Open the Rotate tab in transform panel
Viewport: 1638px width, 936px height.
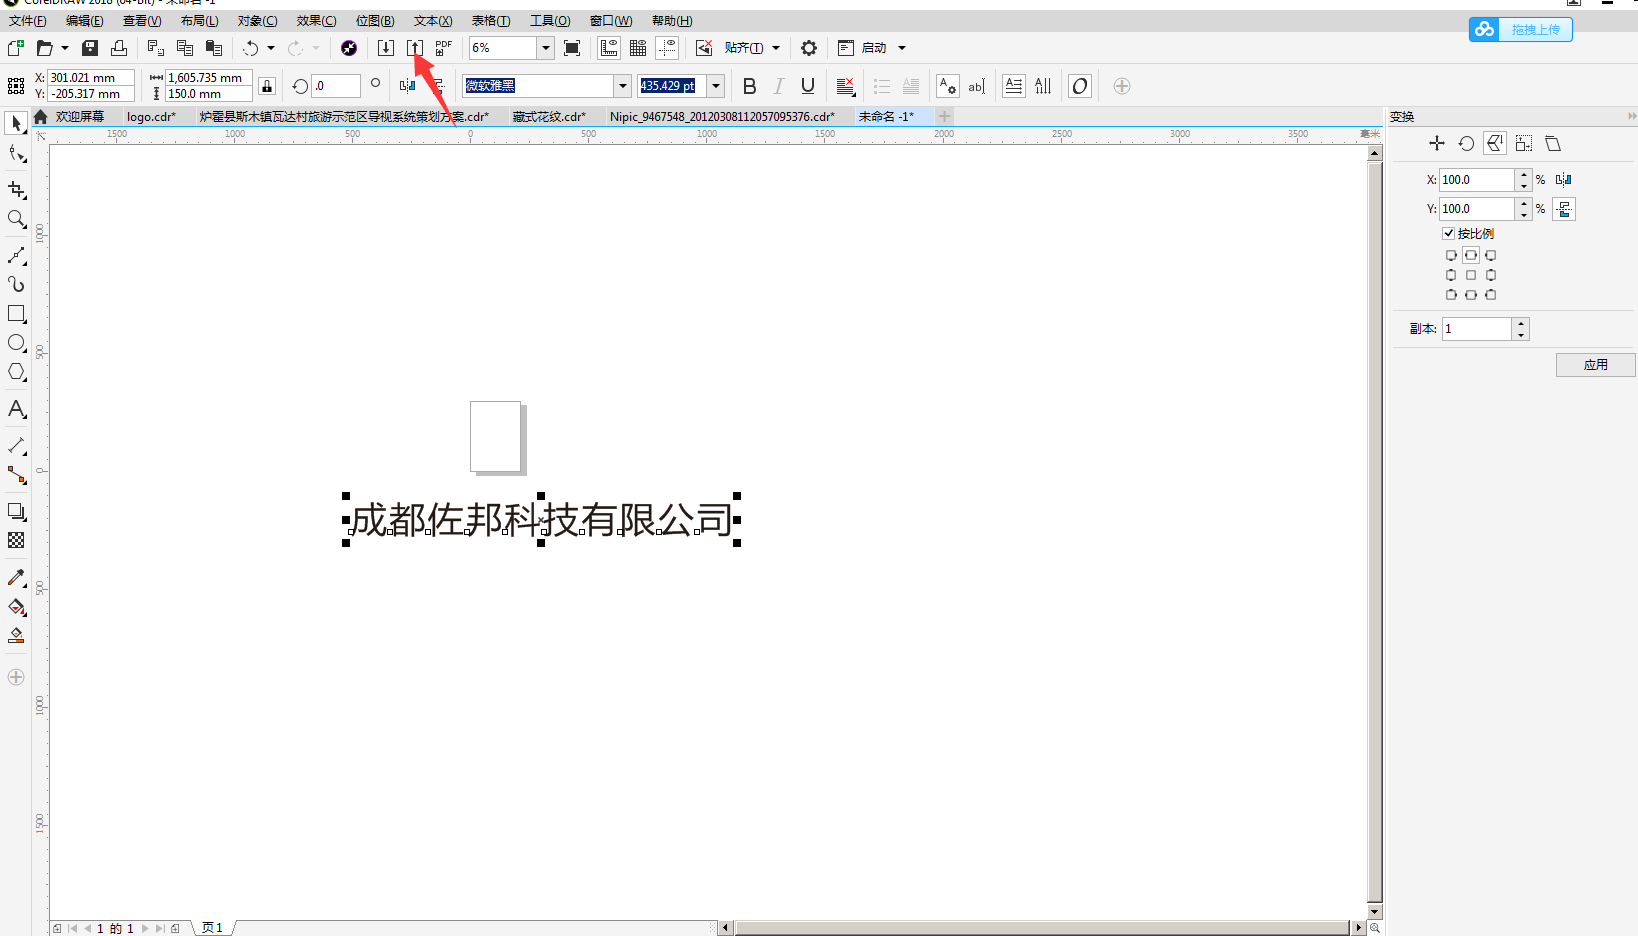pos(1466,144)
